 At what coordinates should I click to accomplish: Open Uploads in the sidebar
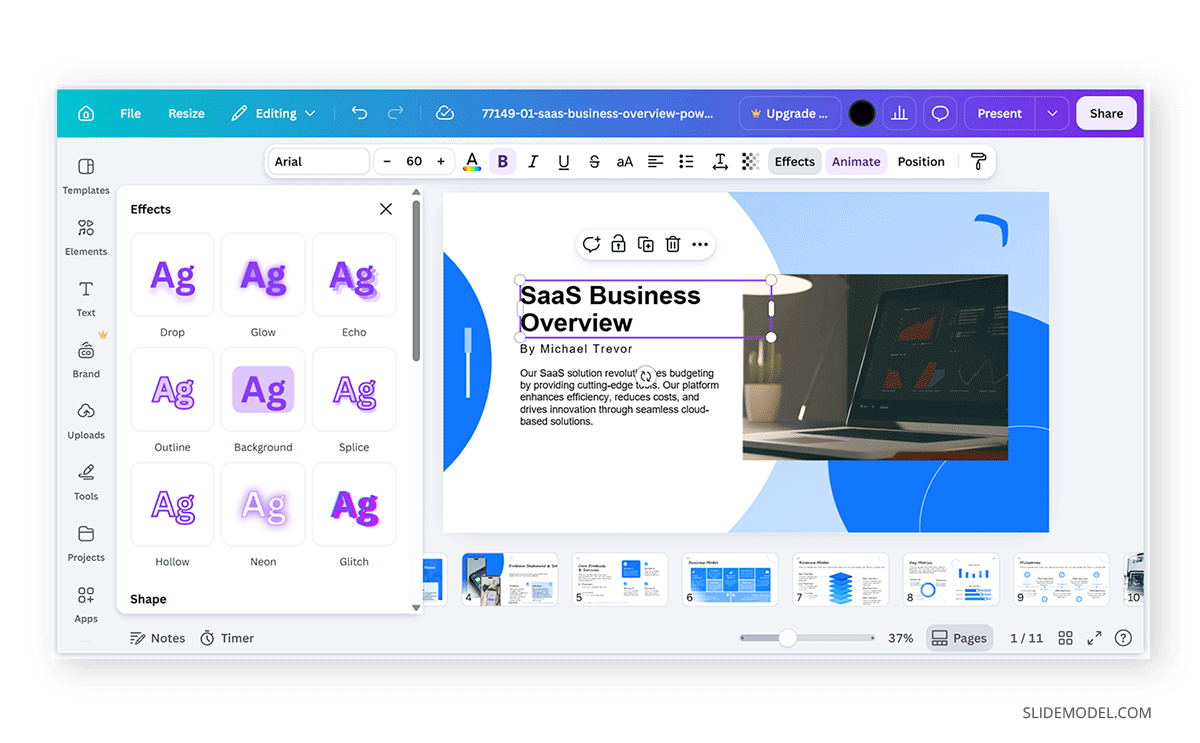(x=86, y=420)
